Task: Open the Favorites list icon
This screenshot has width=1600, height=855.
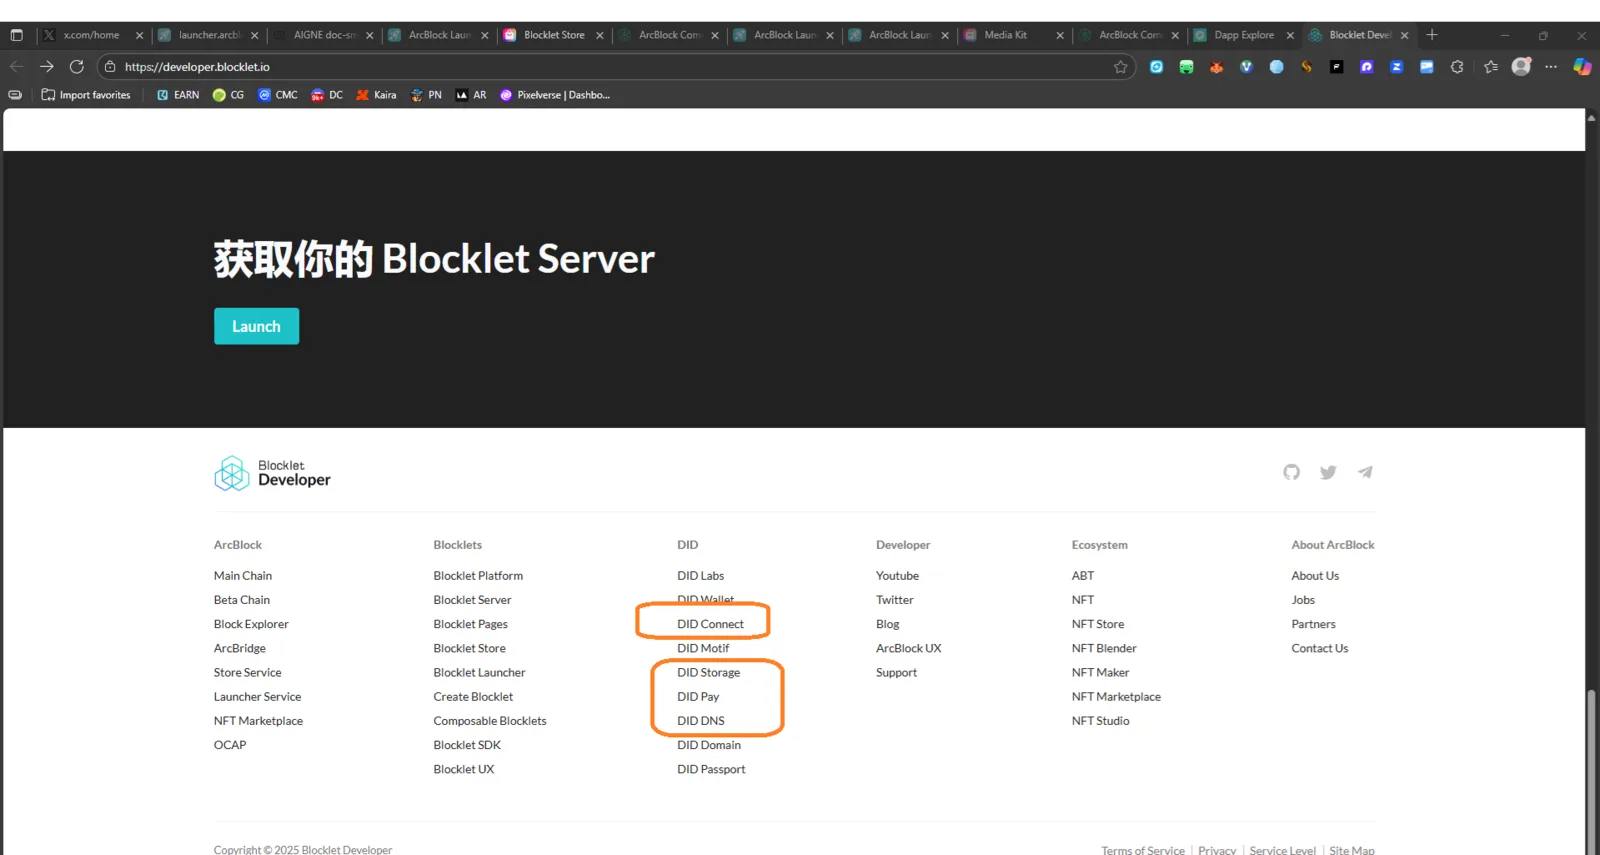Action: tap(1491, 67)
